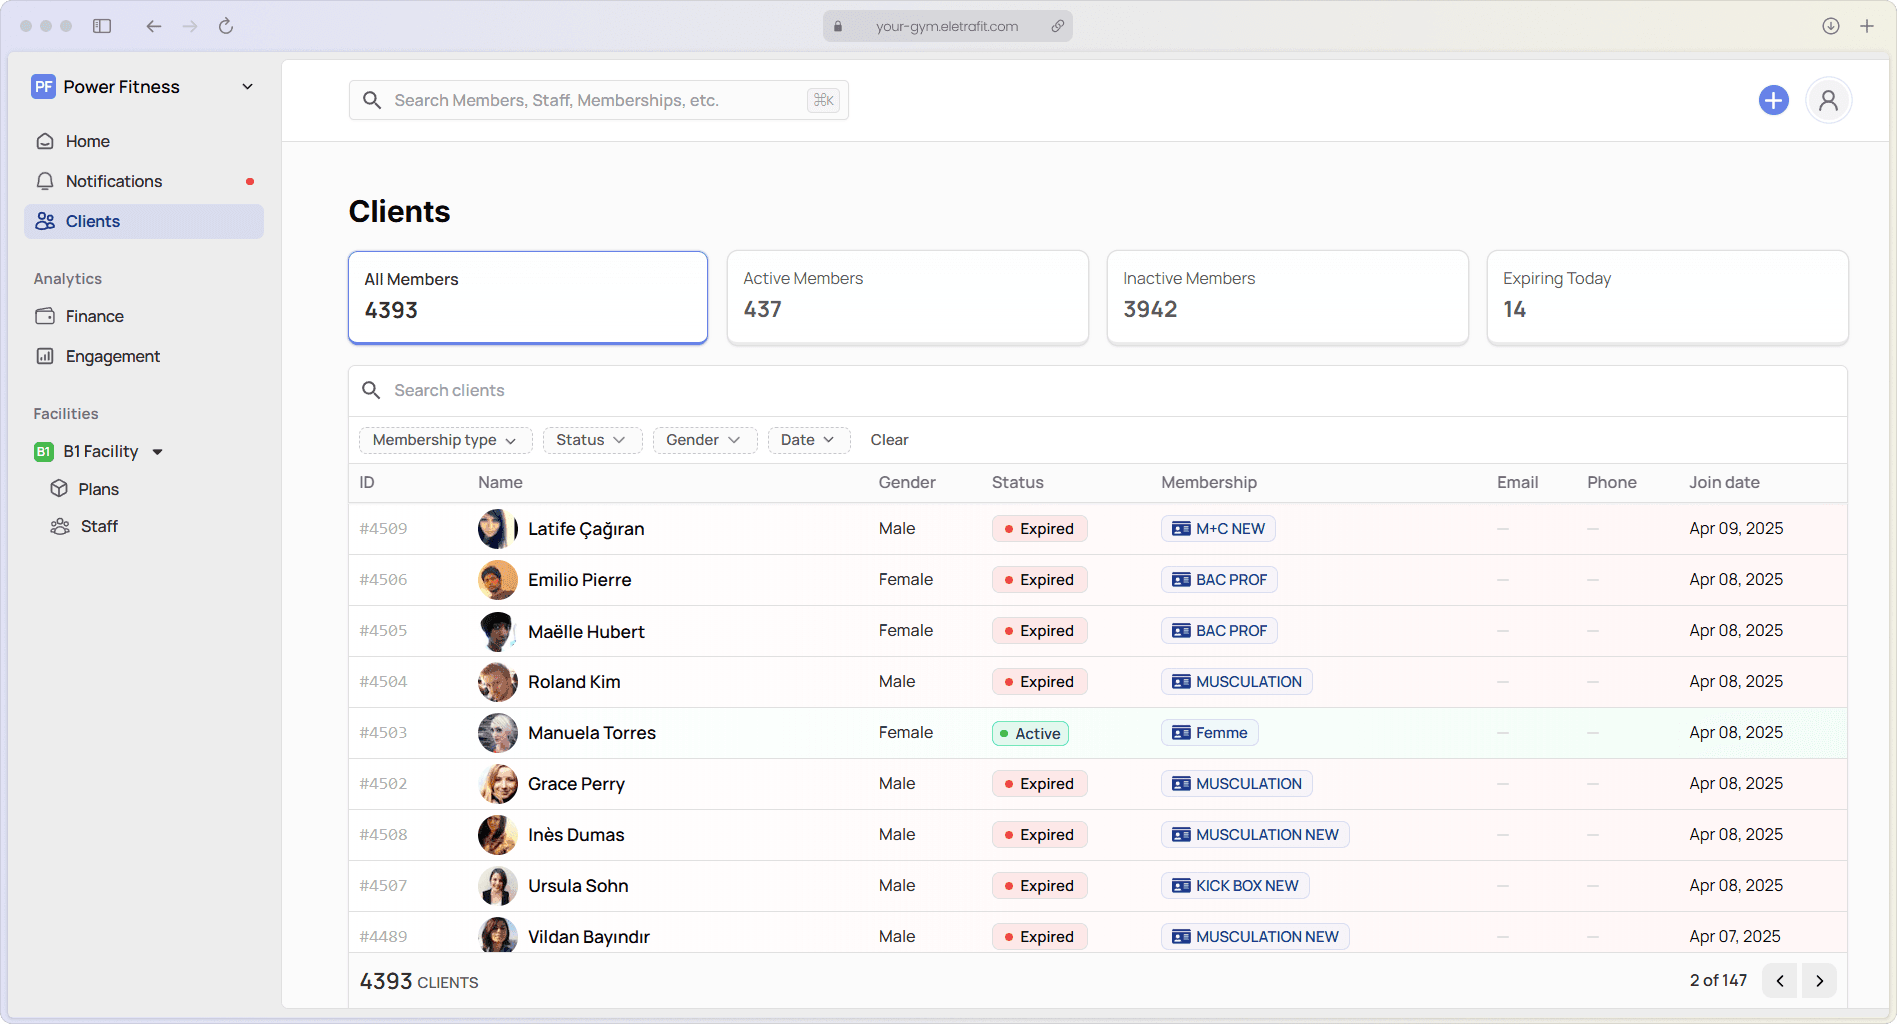Image resolution: width=1897 pixels, height=1024 pixels.
Task: Go to next page of clients
Action: point(1819,981)
